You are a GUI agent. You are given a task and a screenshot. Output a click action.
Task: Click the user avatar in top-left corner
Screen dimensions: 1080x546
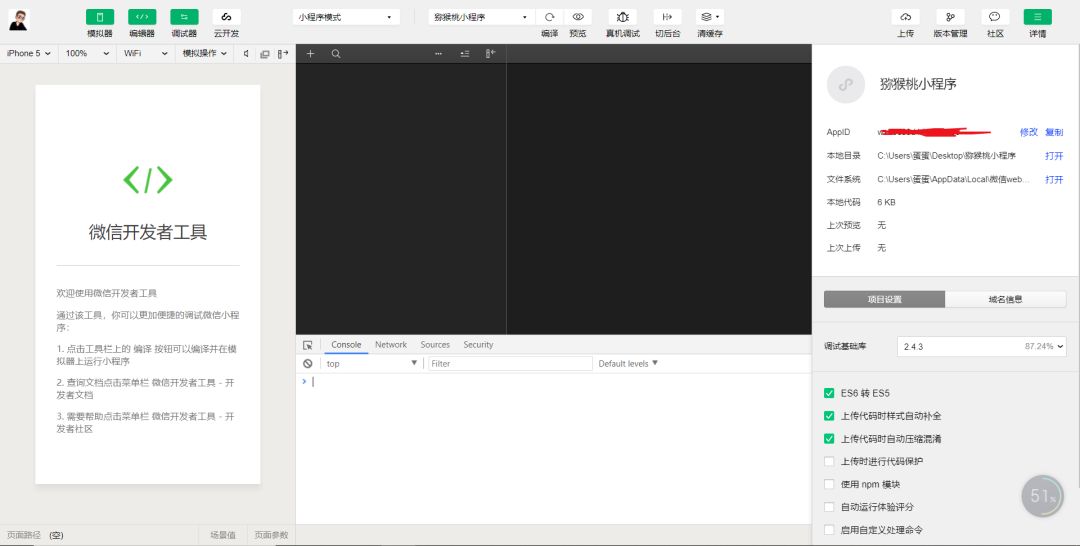18,20
